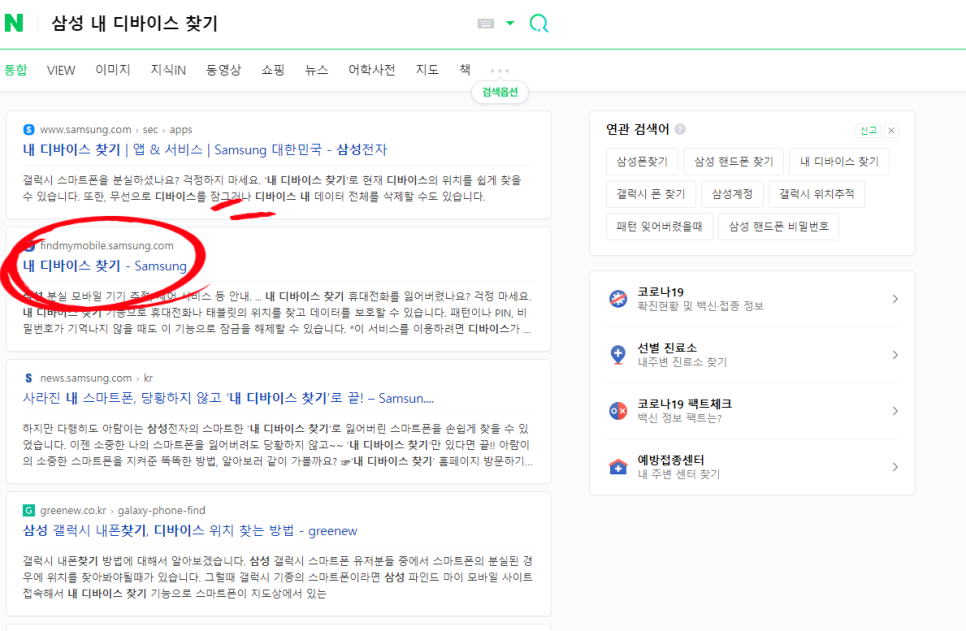The width and height of the screenshot is (966, 631).
Task: Select related search 삼성폰찾기
Action: [642, 161]
